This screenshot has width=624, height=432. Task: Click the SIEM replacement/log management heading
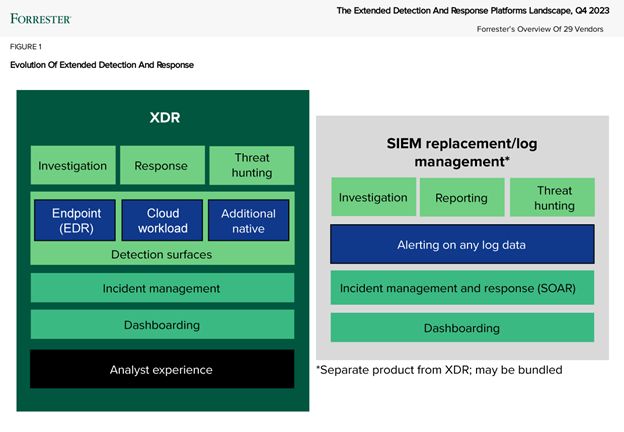pyautogui.click(x=462, y=151)
